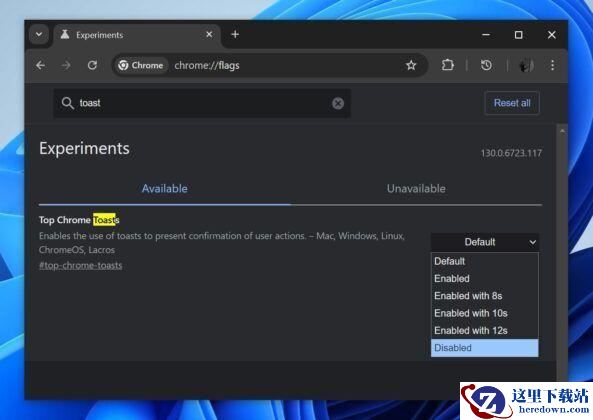This screenshot has height=420, width=593.
Task: Open a new tab with plus button
Action: pyautogui.click(x=235, y=34)
